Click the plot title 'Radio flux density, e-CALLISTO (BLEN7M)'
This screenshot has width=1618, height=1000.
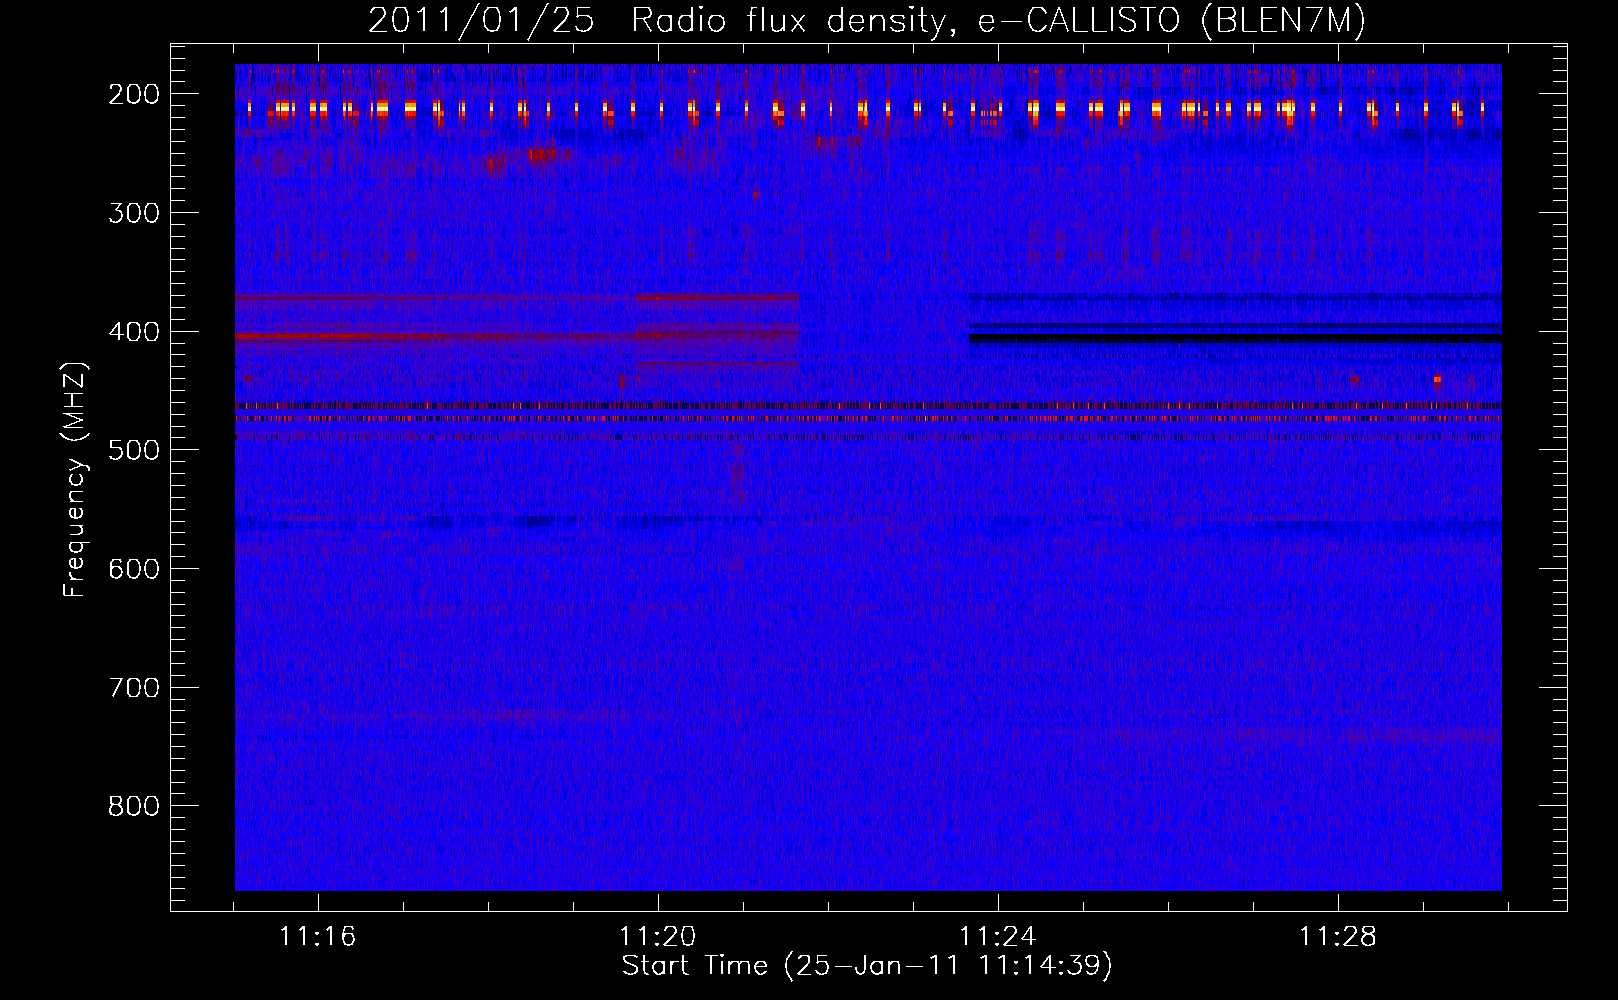click(998, 21)
